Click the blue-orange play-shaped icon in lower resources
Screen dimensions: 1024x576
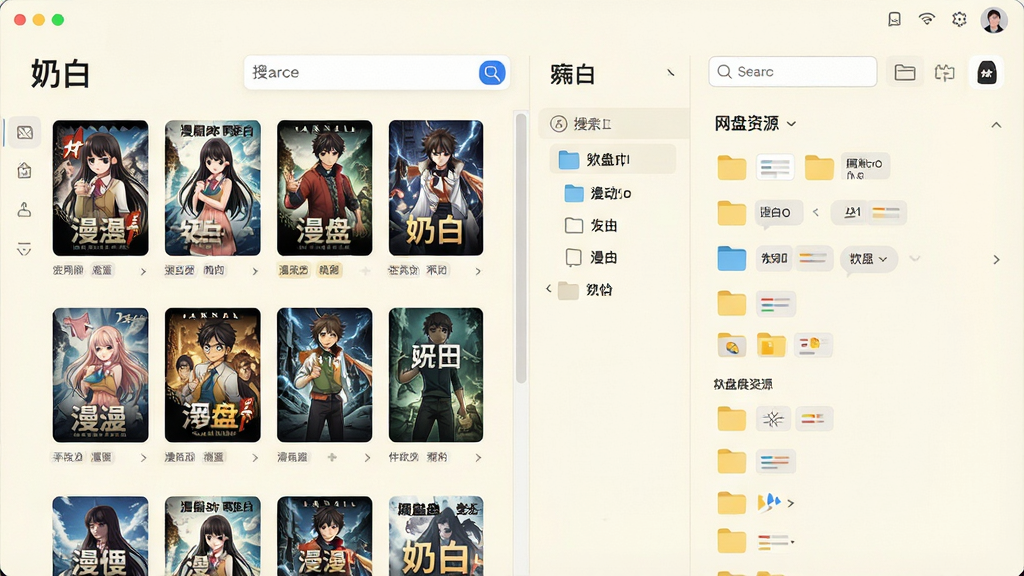pos(769,502)
